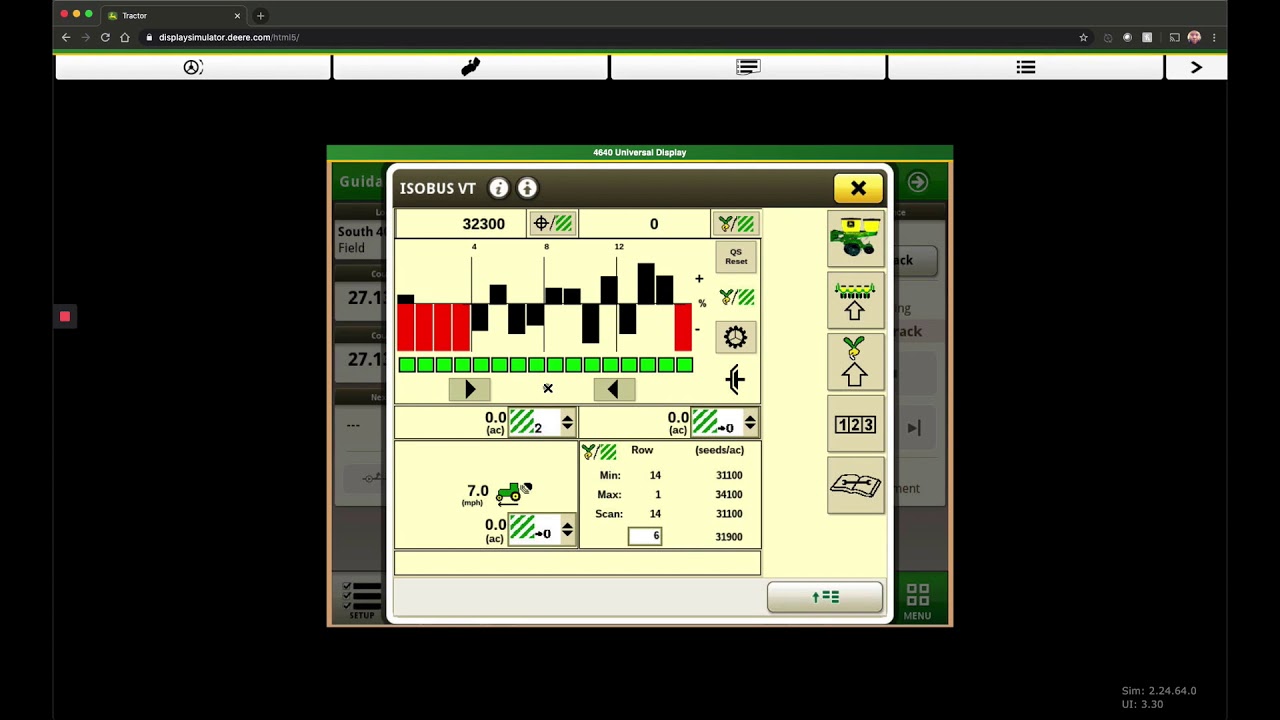Open a new browser tab with the plus
Screen dimensions: 1280x720
(x=260, y=15)
